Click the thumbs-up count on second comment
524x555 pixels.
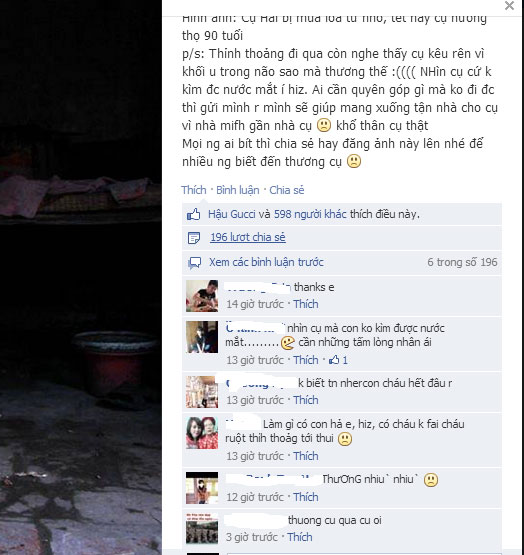point(338,360)
